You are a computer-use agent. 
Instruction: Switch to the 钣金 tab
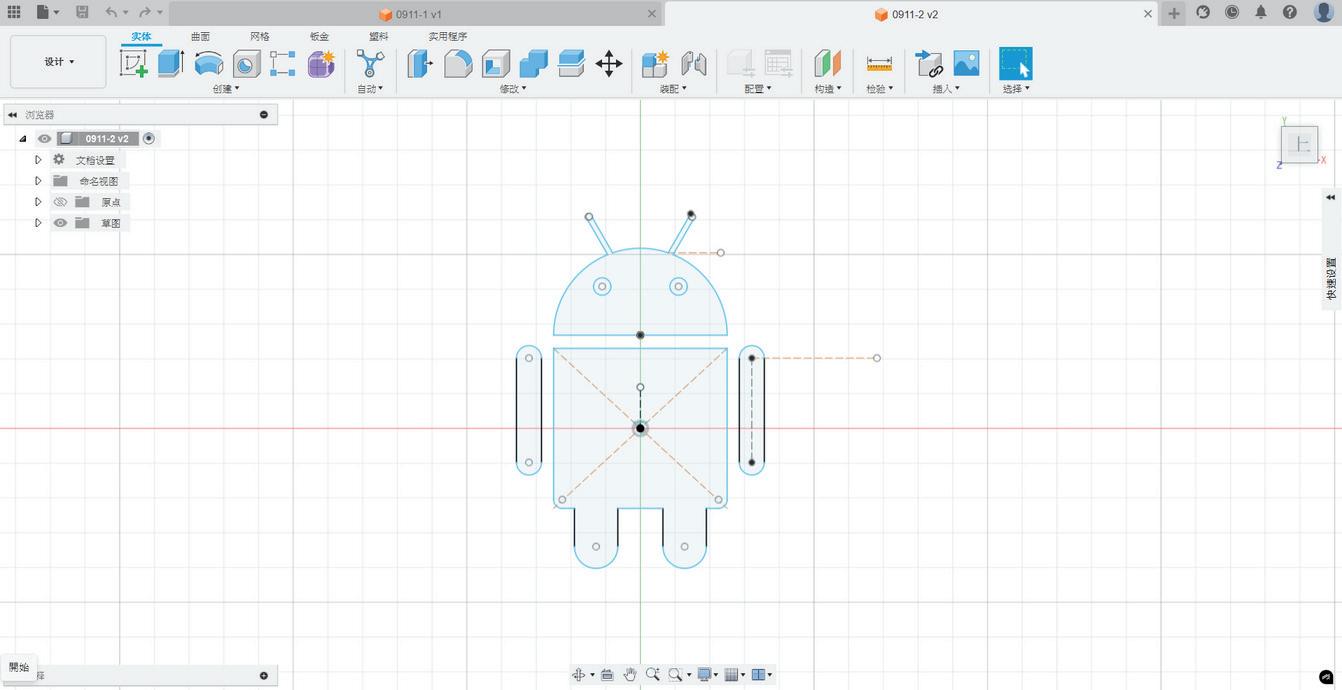point(319,36)
